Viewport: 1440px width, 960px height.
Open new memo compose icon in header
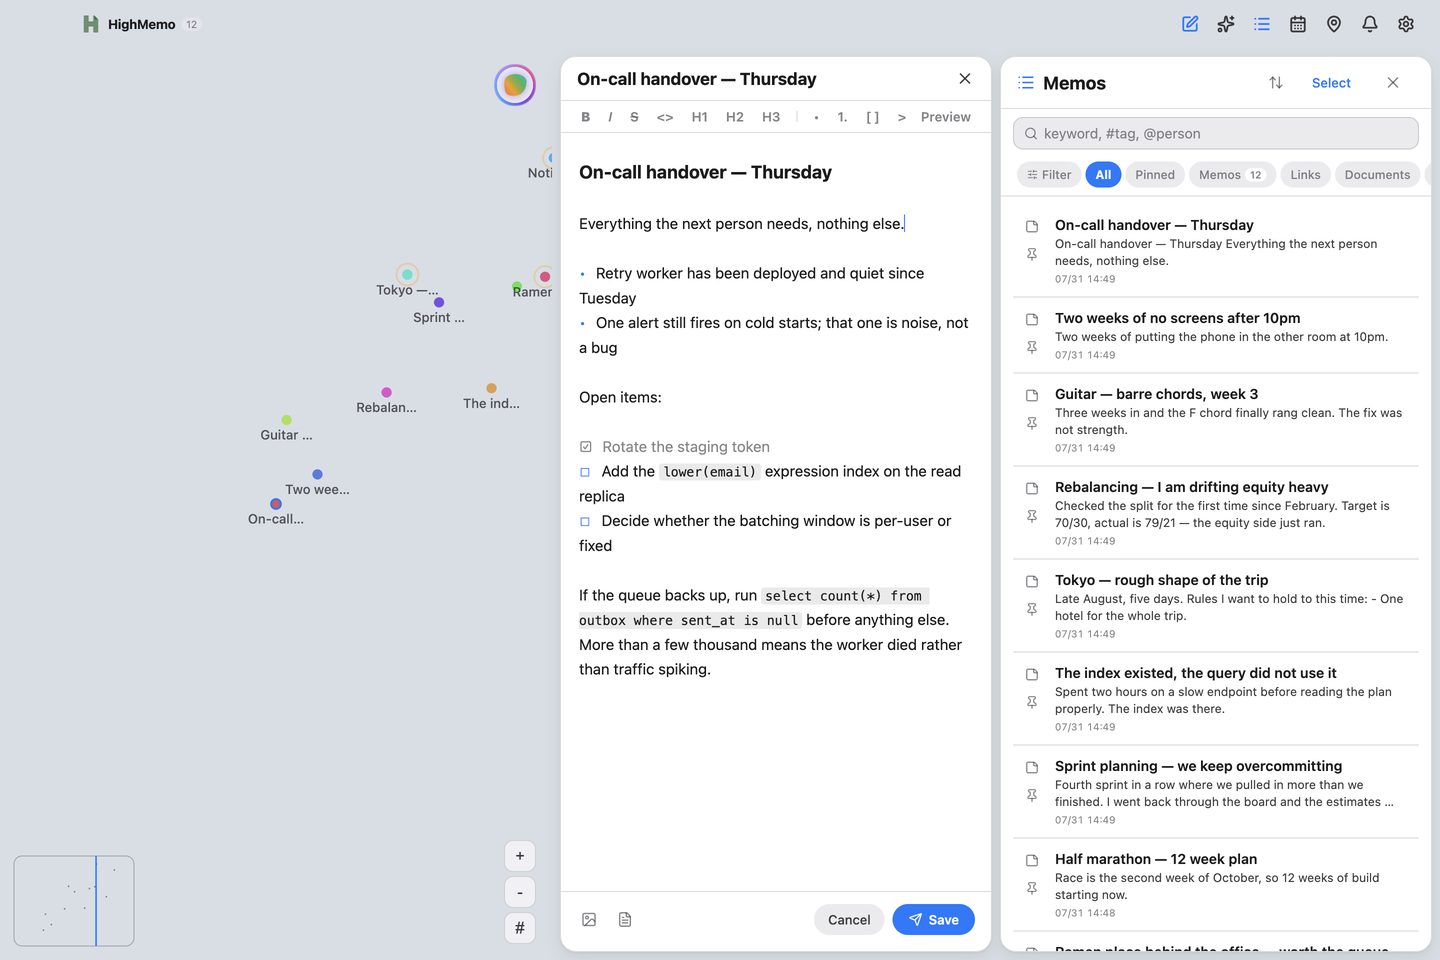coord(1190,24)
